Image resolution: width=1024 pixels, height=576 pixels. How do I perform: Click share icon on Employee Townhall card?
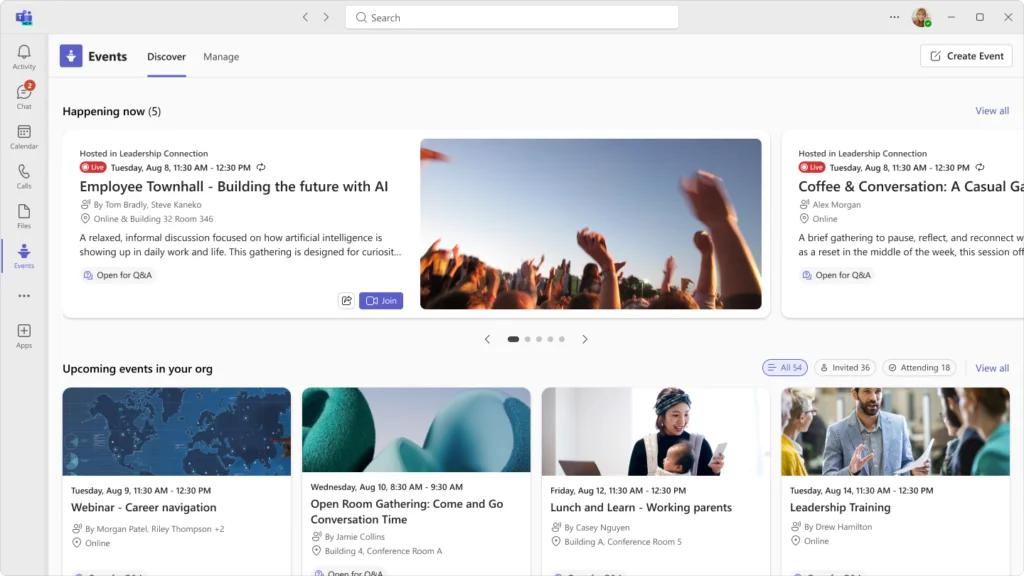coord(346,301)
